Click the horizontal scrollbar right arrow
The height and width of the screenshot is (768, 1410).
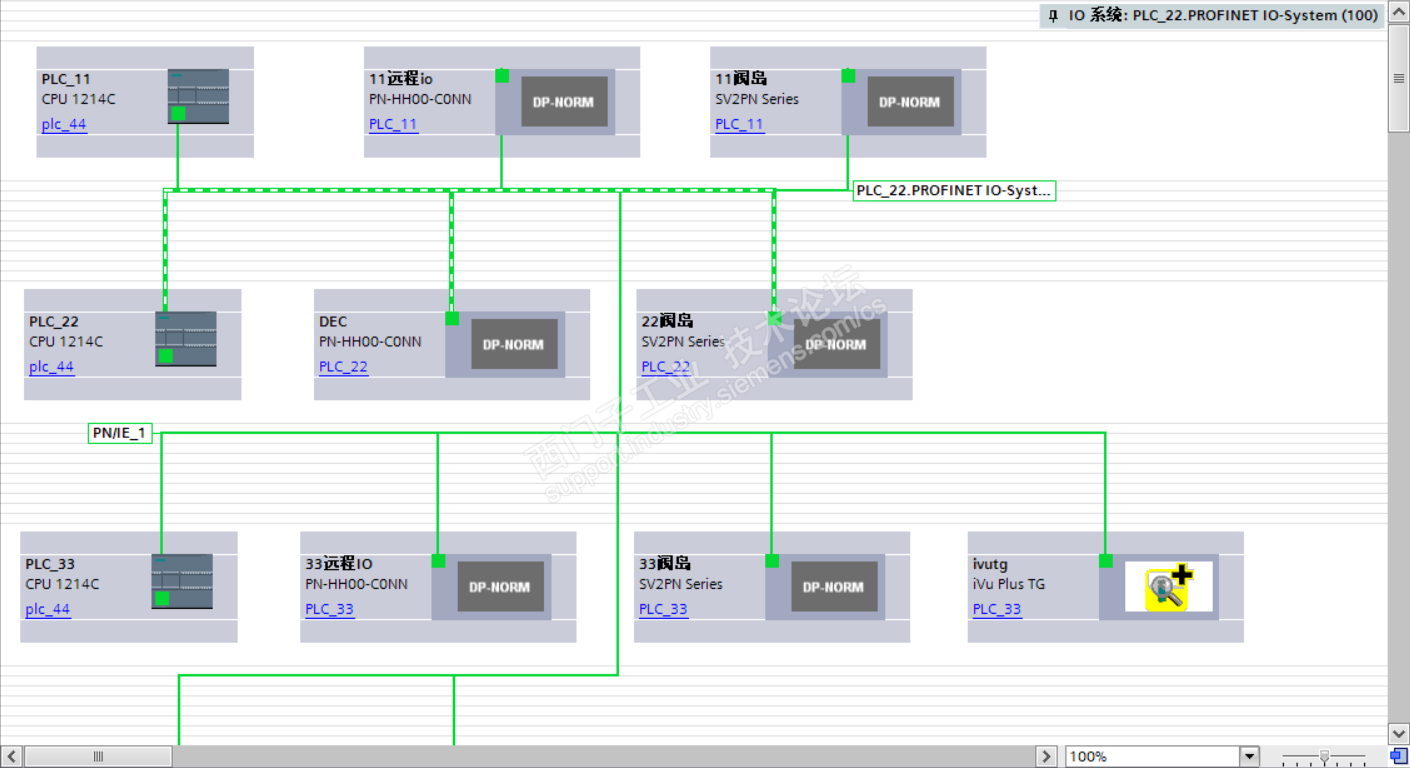[x=1046, y=757]
